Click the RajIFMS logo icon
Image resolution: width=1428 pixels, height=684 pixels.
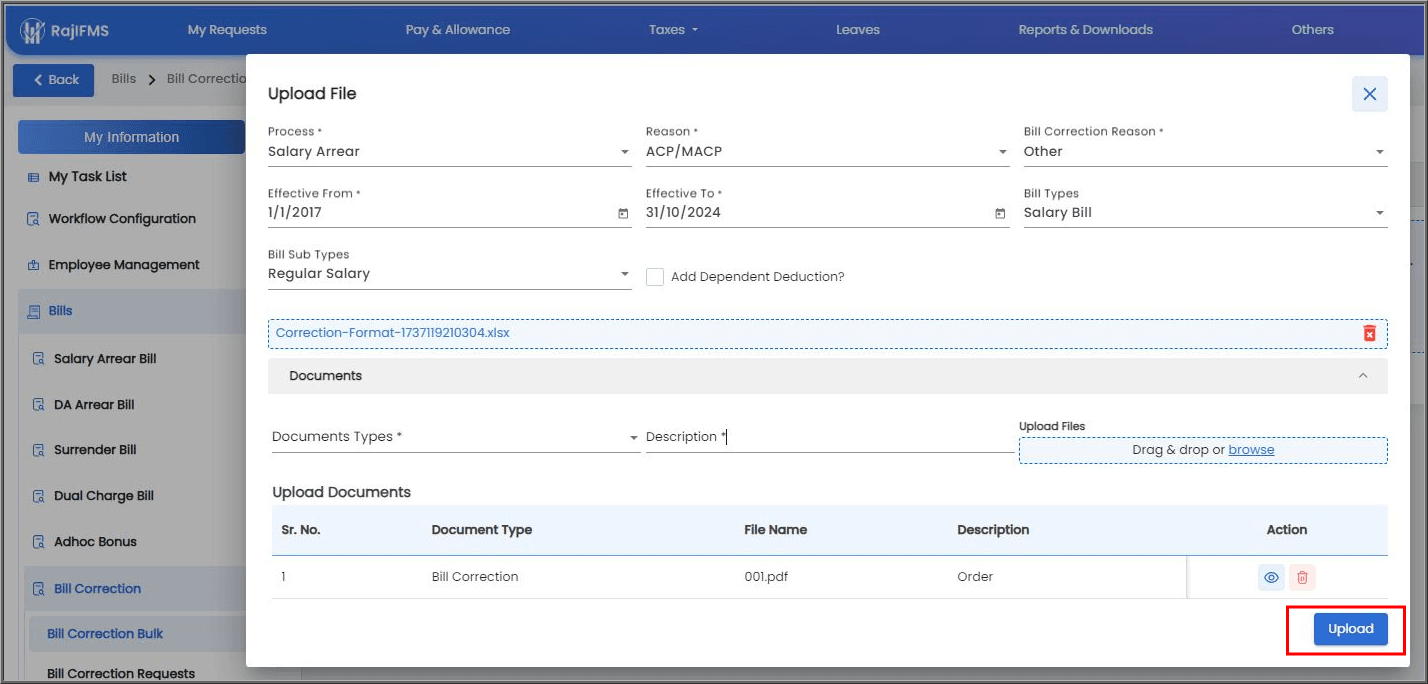pyautogui.click(x=33, y=30)
